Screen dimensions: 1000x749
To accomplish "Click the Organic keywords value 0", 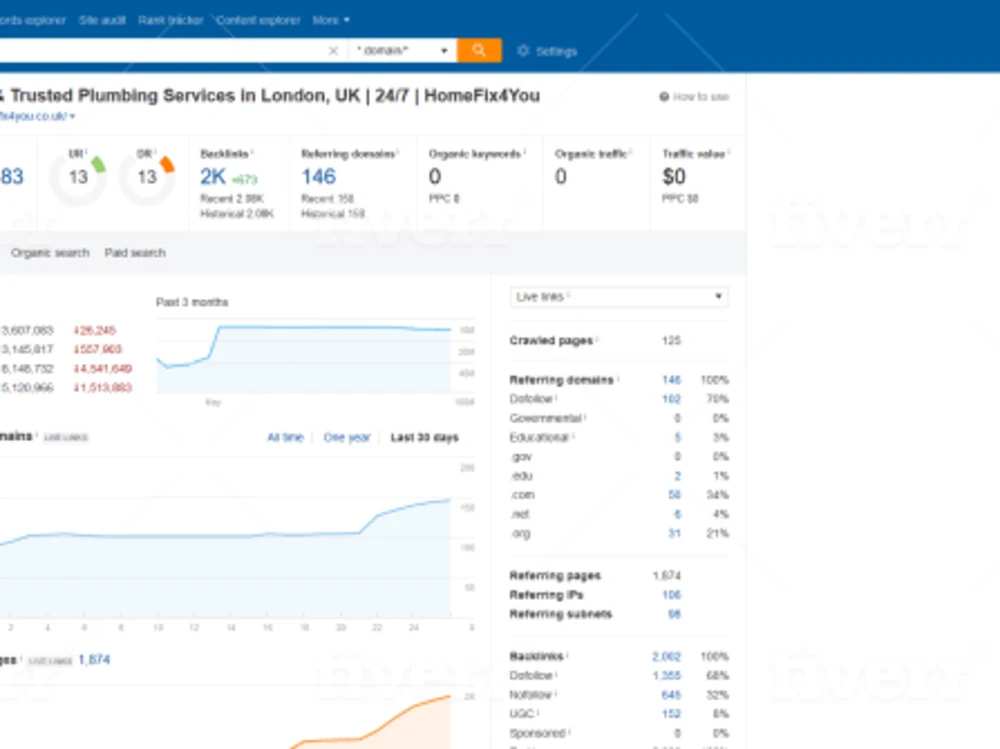I will pos(435,177).
